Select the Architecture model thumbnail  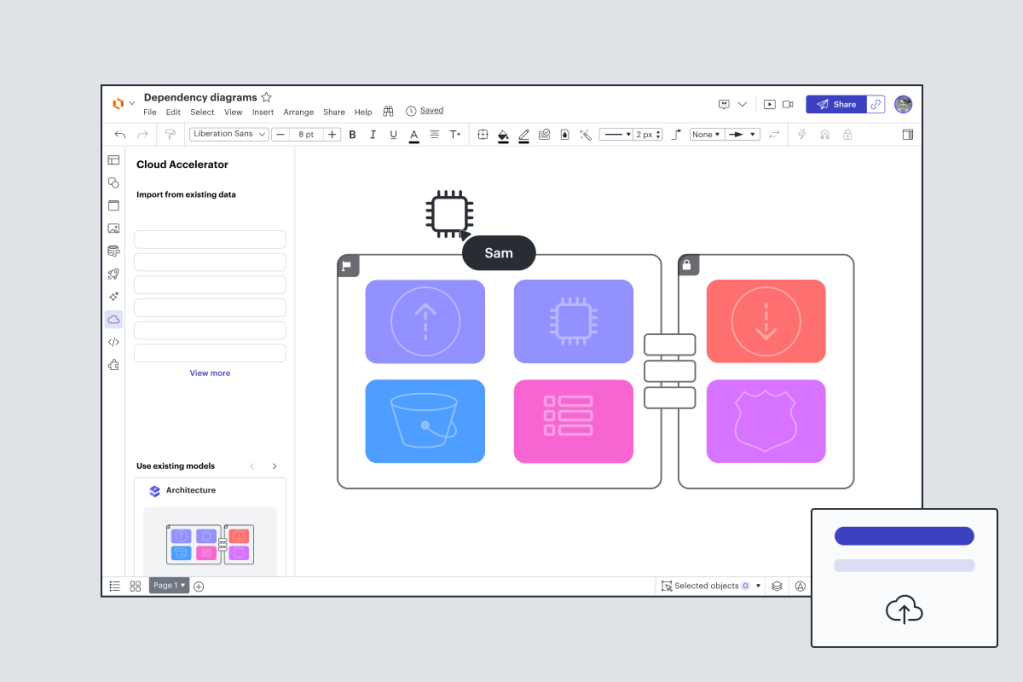[210, 543]
